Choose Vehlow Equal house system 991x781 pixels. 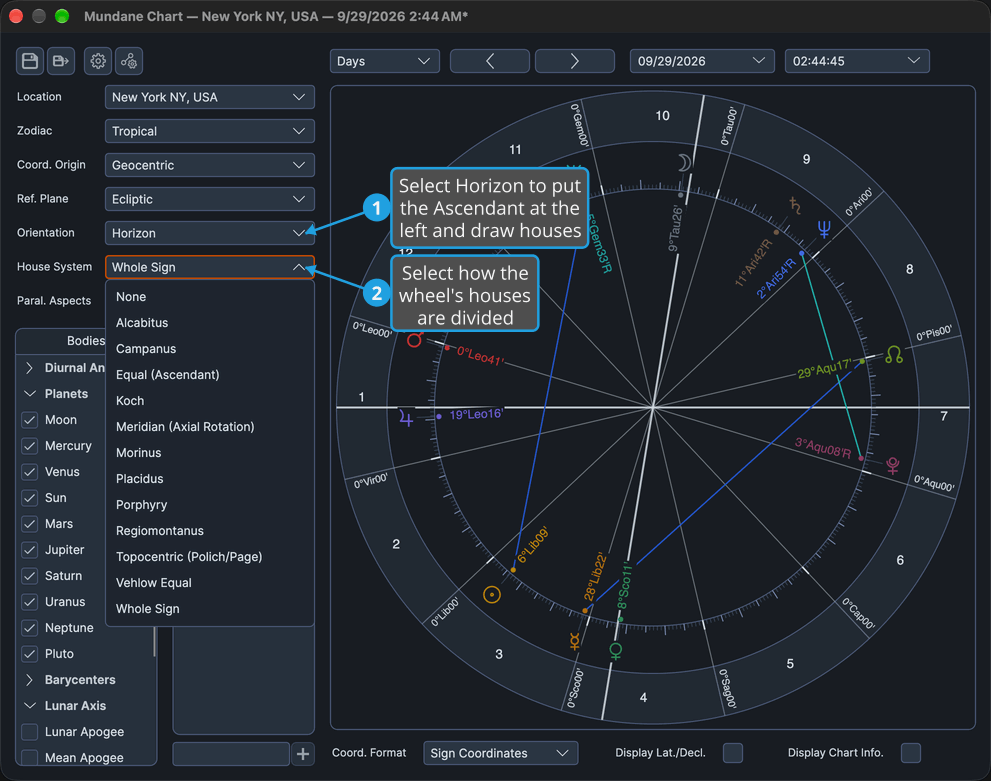click(x=210, y=583)
